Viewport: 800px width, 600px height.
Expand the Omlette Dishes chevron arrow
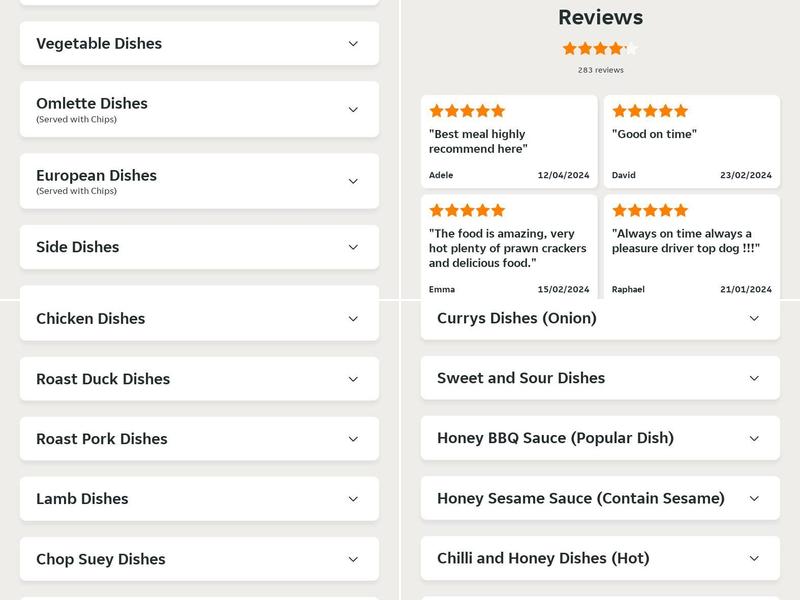click(353, 110)
